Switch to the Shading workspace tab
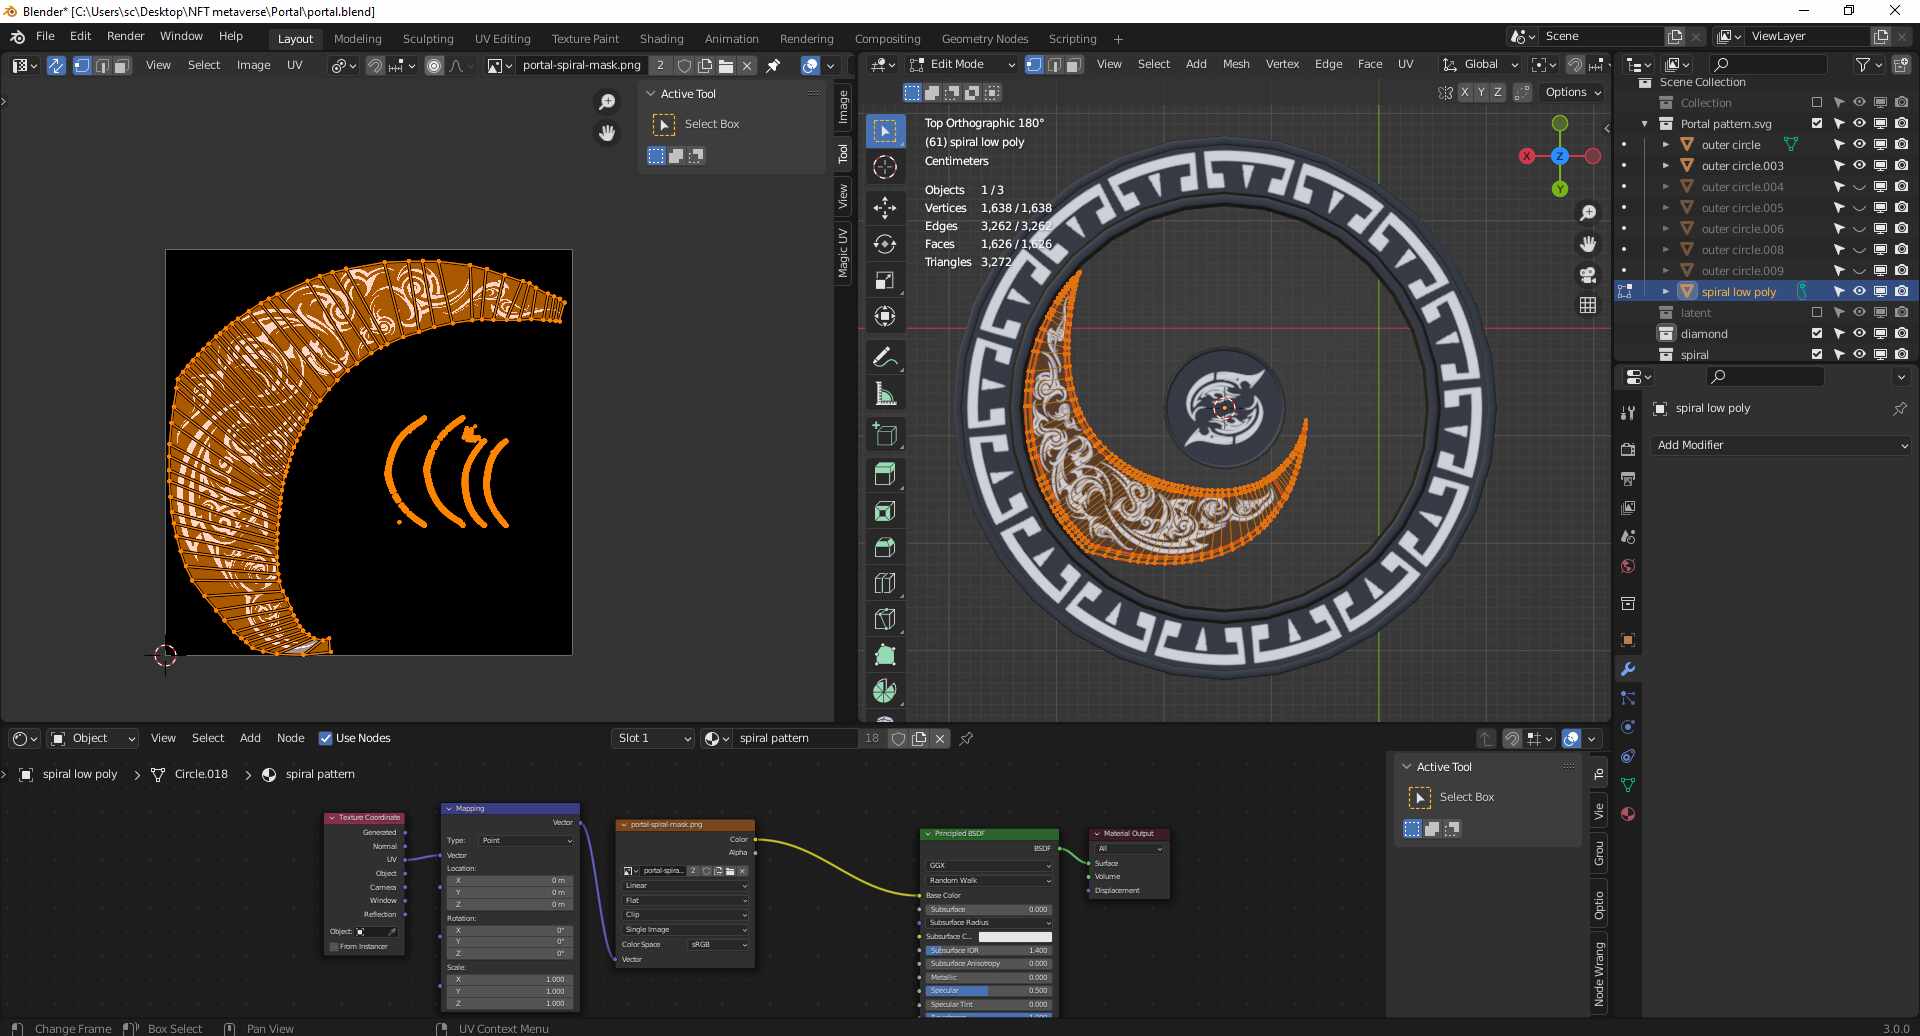The image size is (1920, 1036). pos(662,39)
